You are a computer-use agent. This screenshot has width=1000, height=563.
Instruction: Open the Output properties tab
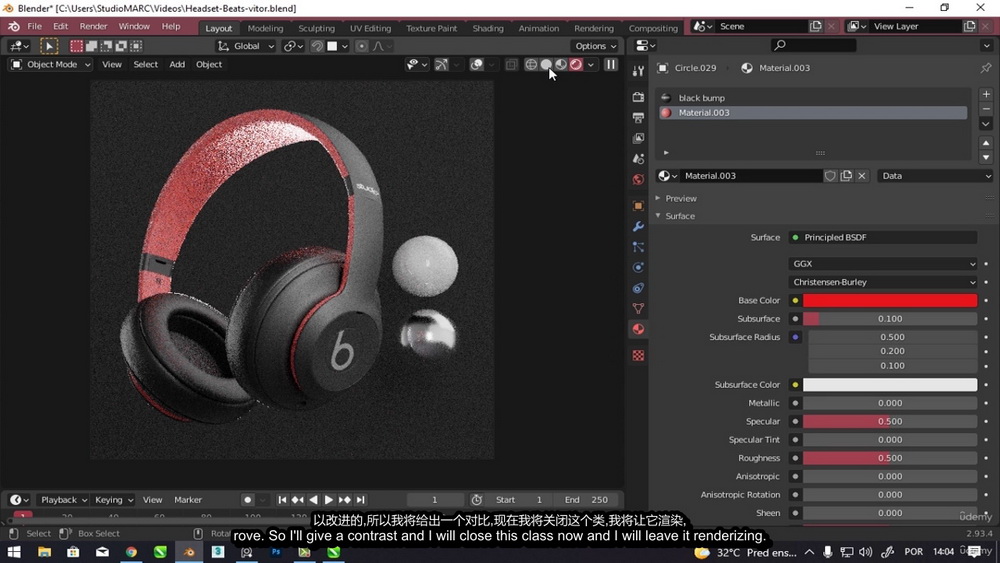pyautogui.click(x=638, y=117)
